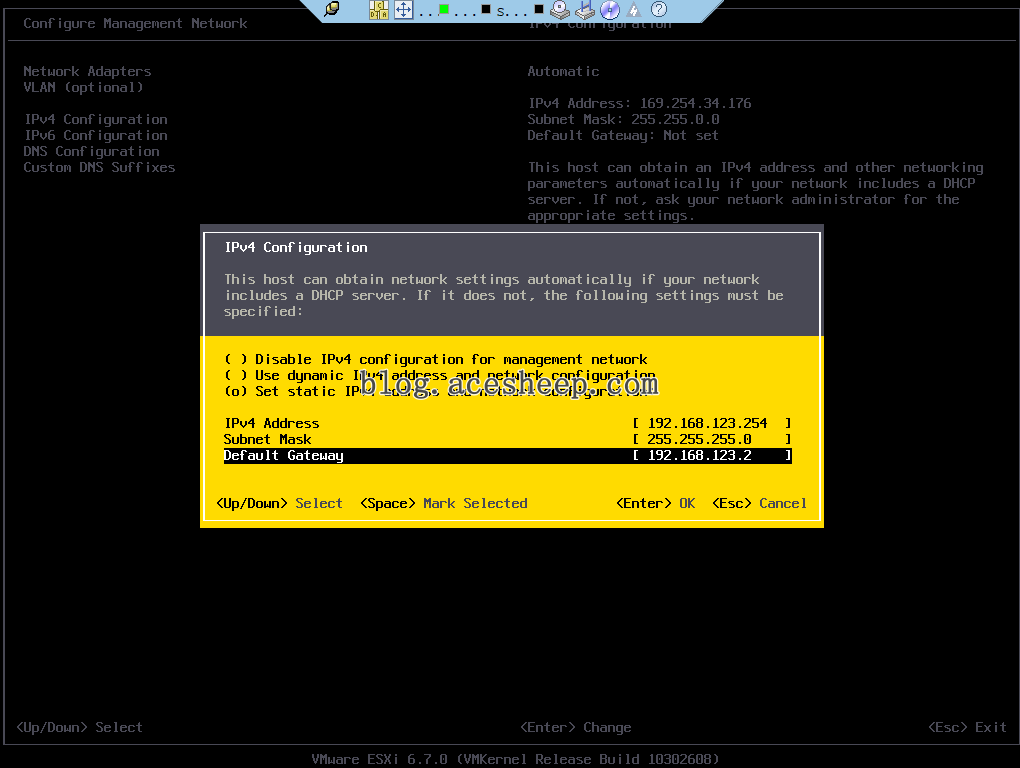Click the Subnet Mask input field

pos(710,439)
